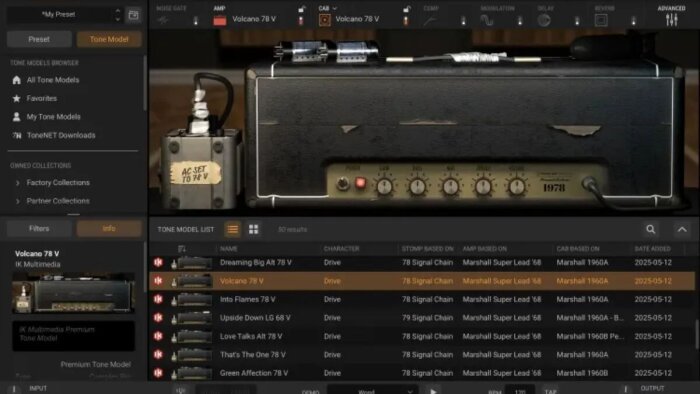Image resolution: width=700 pixels, height=394 pixels.
Task: Select the red Amp icon in signal chain
Action: [x=220, y=20]
